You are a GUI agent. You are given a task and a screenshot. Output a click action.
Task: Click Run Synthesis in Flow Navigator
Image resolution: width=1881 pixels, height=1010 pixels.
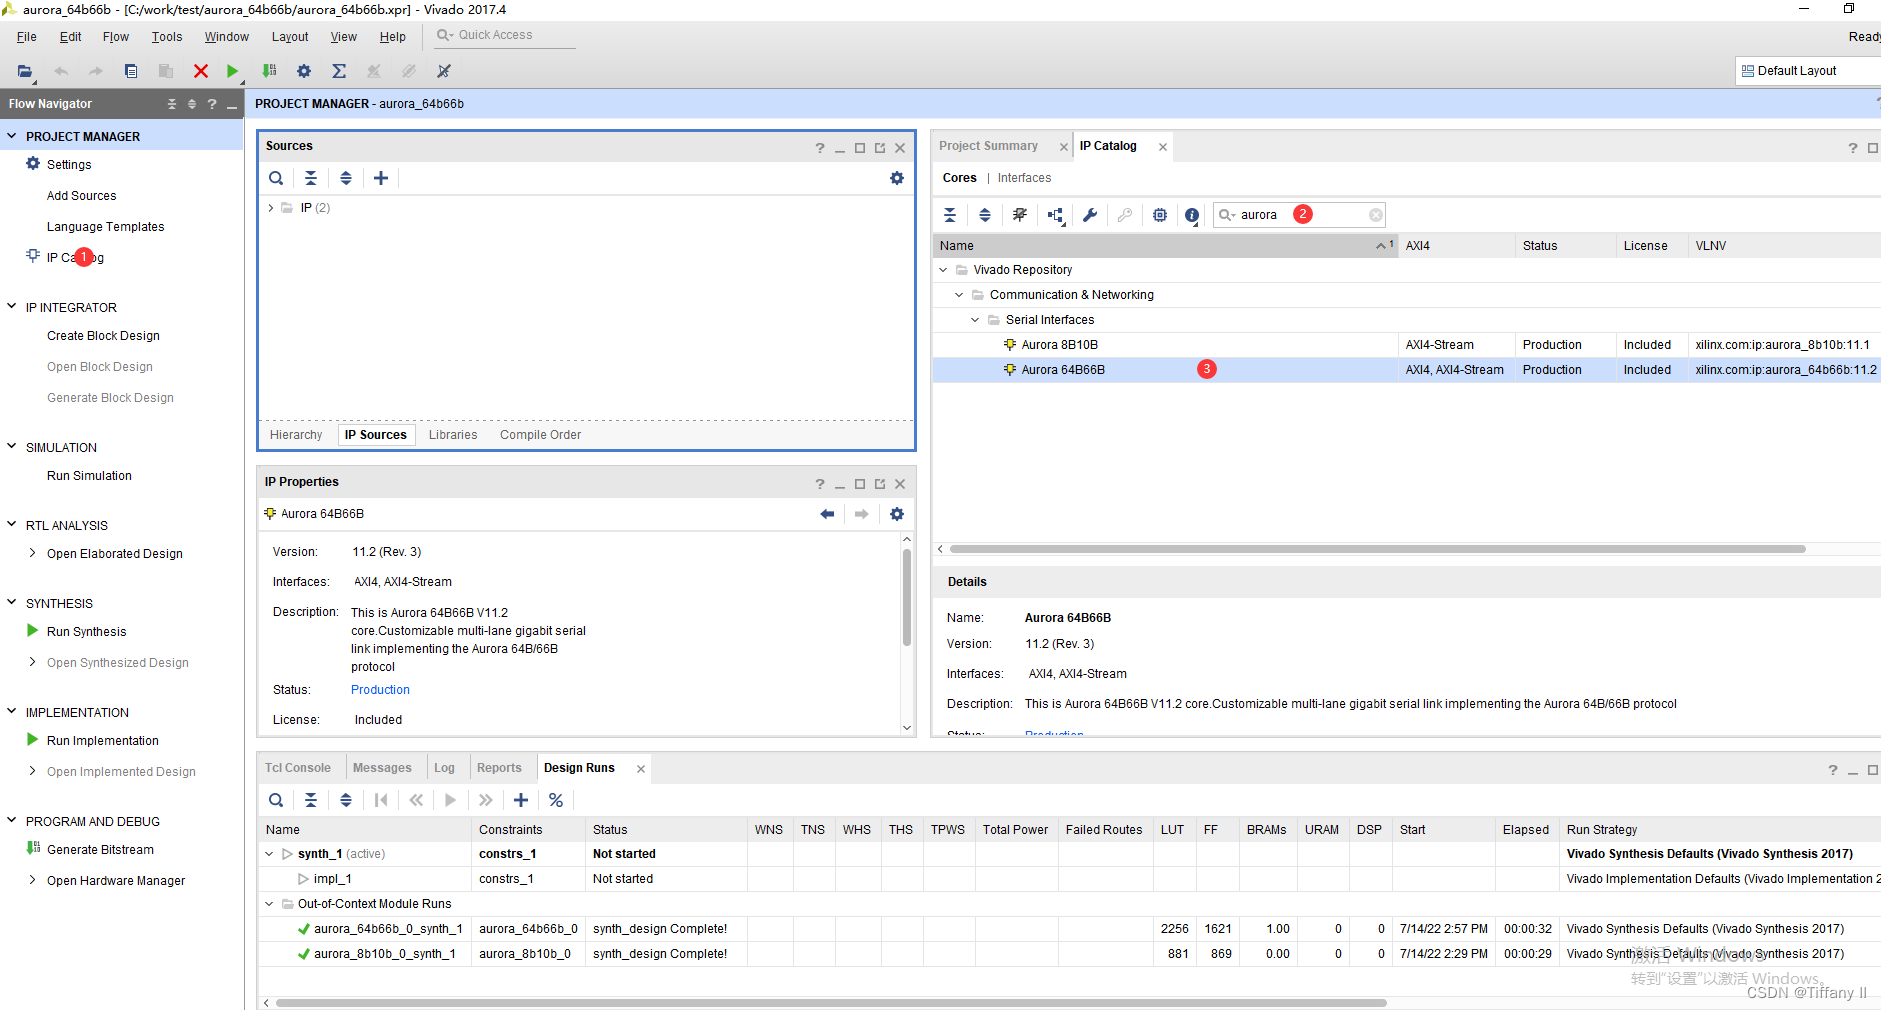tap(86, 632)
